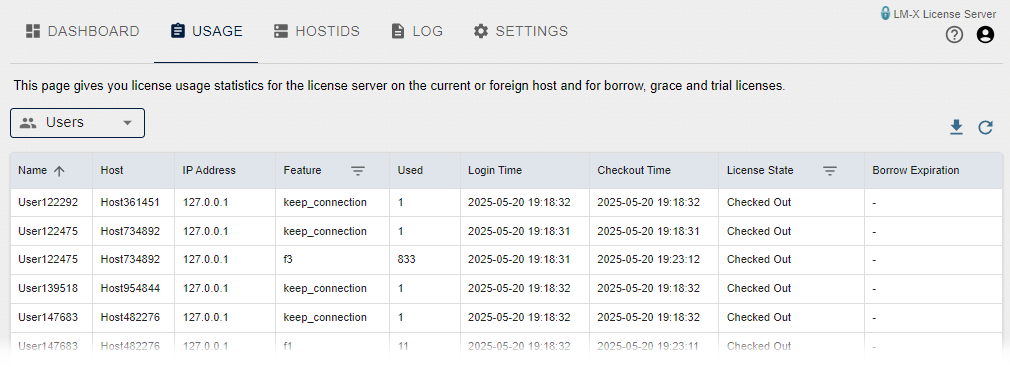This screenshot has height=367, width=1010.
Task: Select the Usage tab
Action: click(x=206, y=31)
